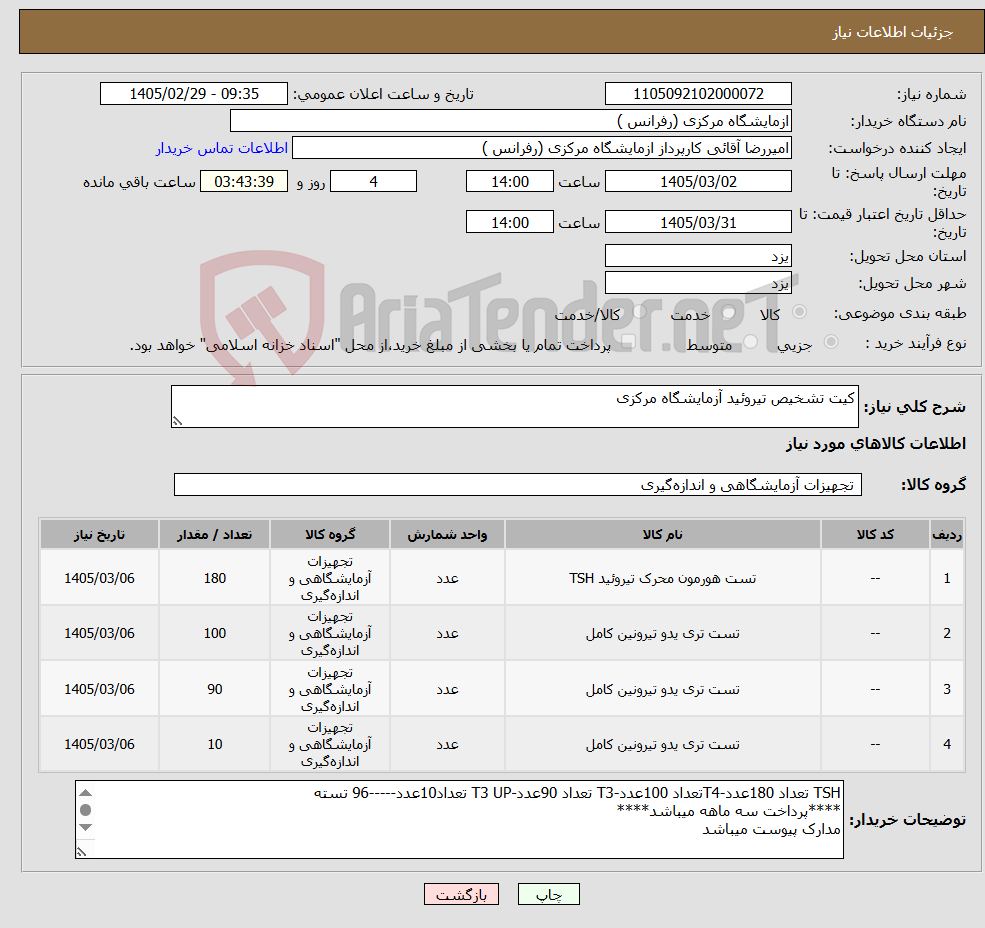Click response deadline time 14:00 field
This screenshot has width=985, height=928.
pos(509,182)
